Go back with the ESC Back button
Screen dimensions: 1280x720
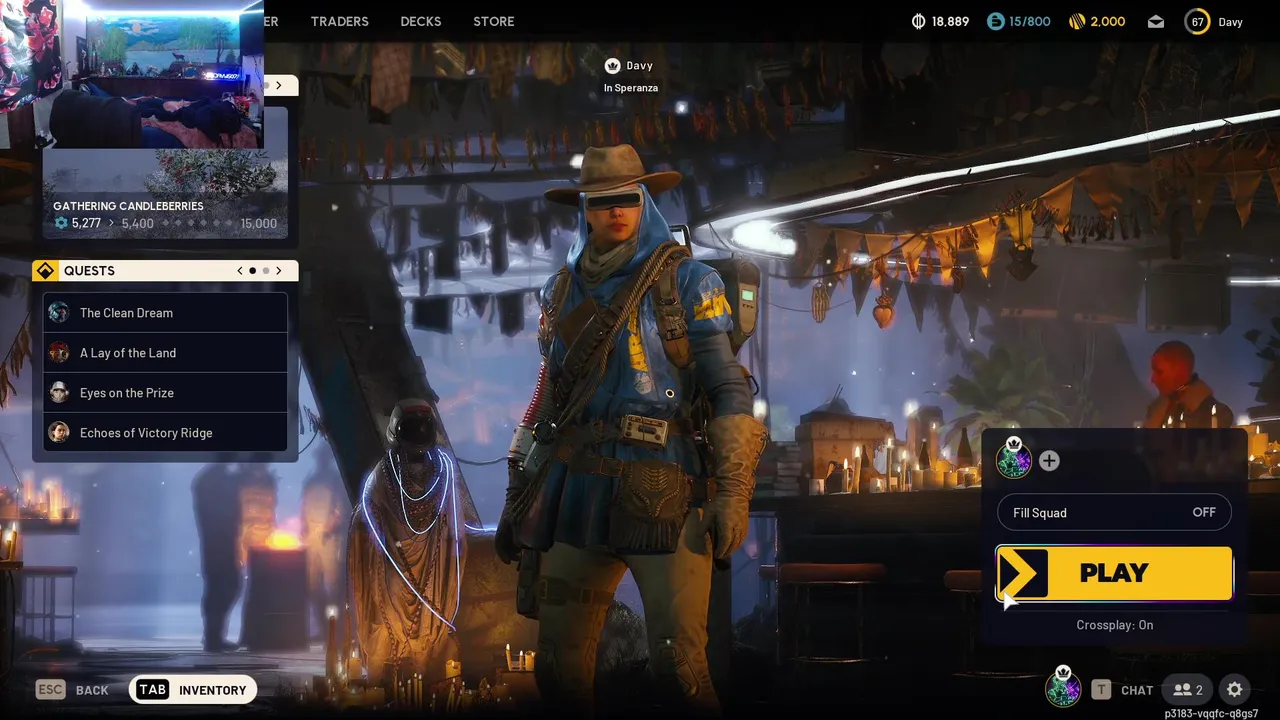72,690
